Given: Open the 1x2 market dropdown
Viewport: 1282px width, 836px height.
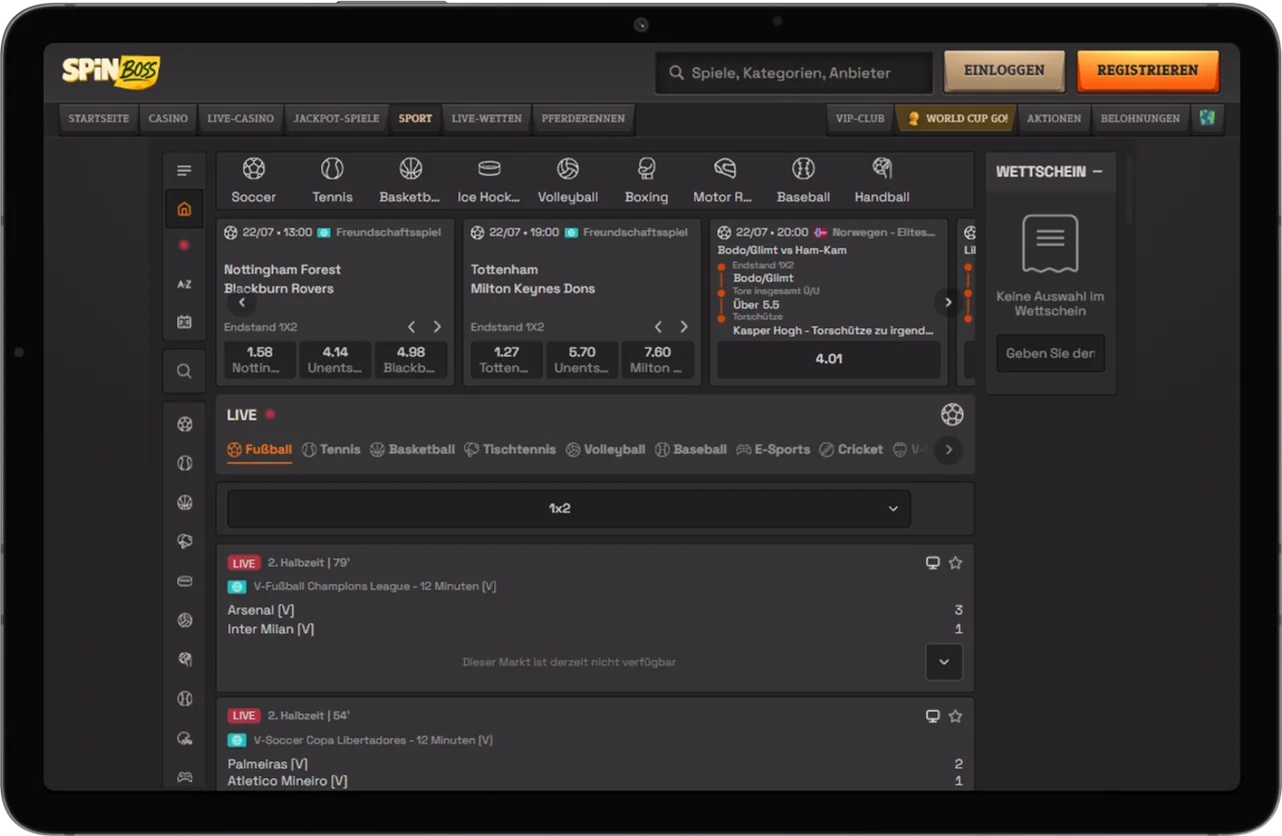Looking at the screenshot, I should [569, 508].
